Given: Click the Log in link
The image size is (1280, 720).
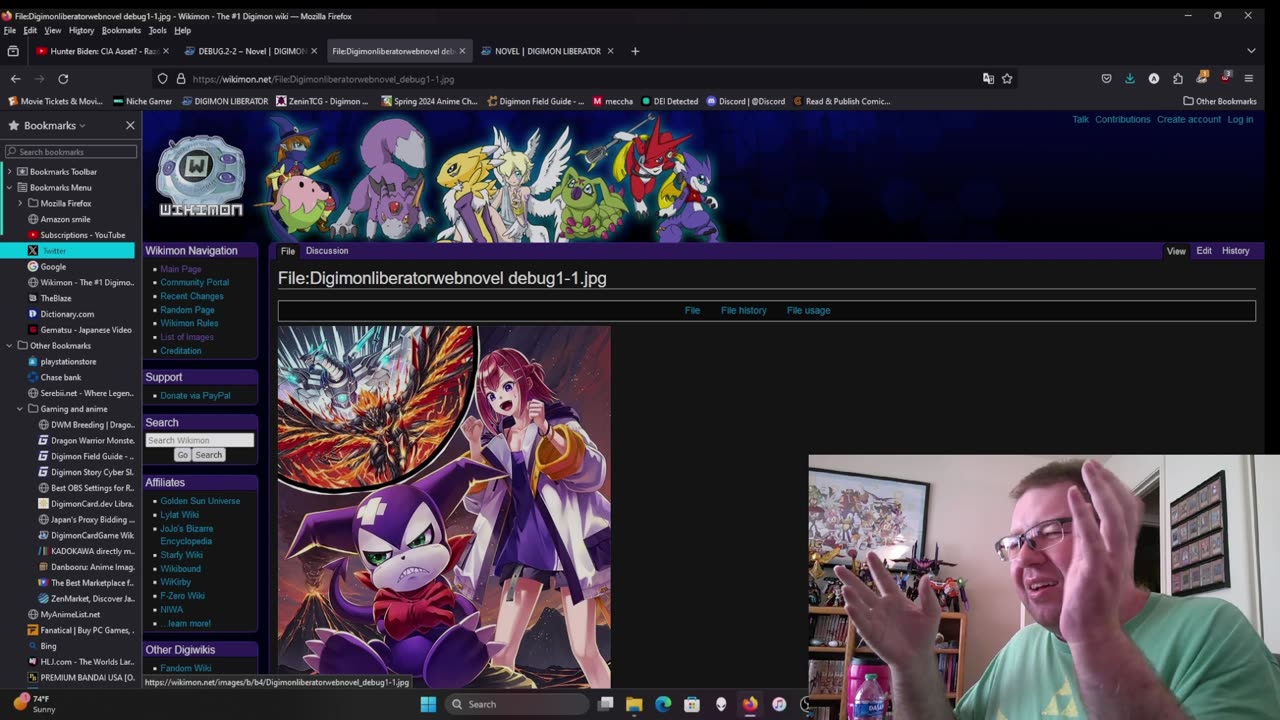Looking at the screenshot, I should click(x=1240, y=119).
